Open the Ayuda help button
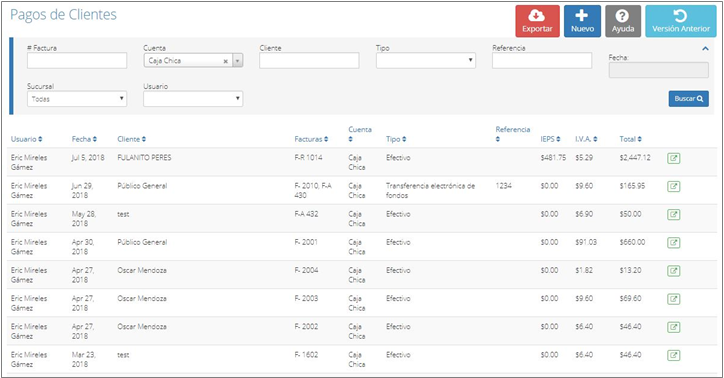 (x=623, y=21)
